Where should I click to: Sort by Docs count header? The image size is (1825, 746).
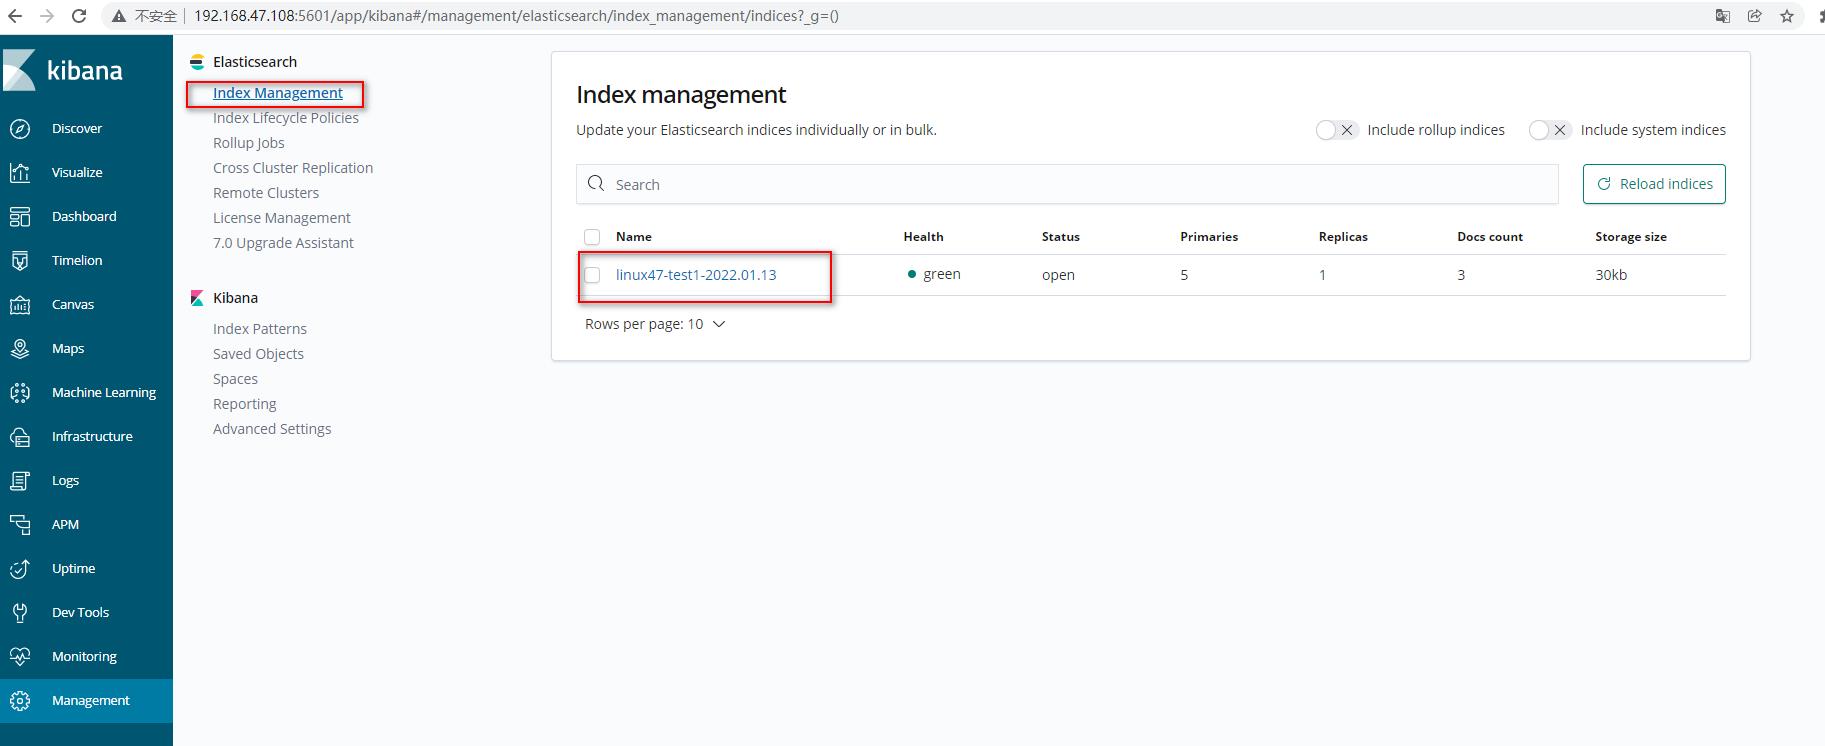pos(1490,237)
